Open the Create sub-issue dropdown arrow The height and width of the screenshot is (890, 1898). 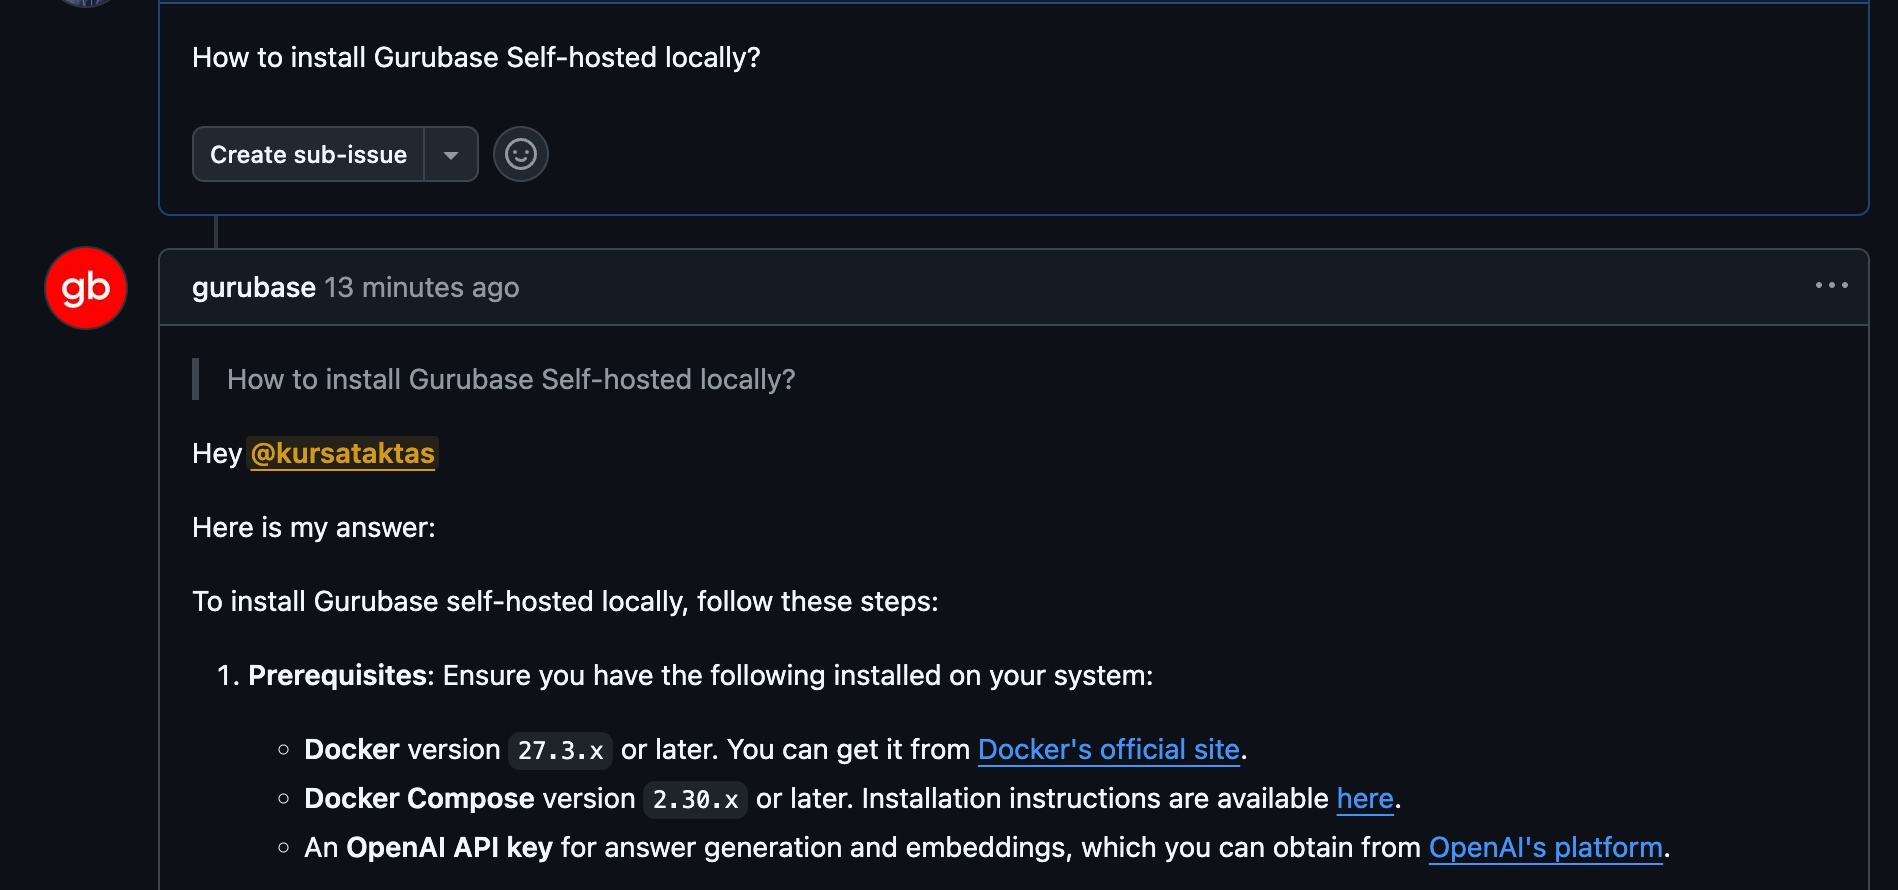(x=452, y=154)
